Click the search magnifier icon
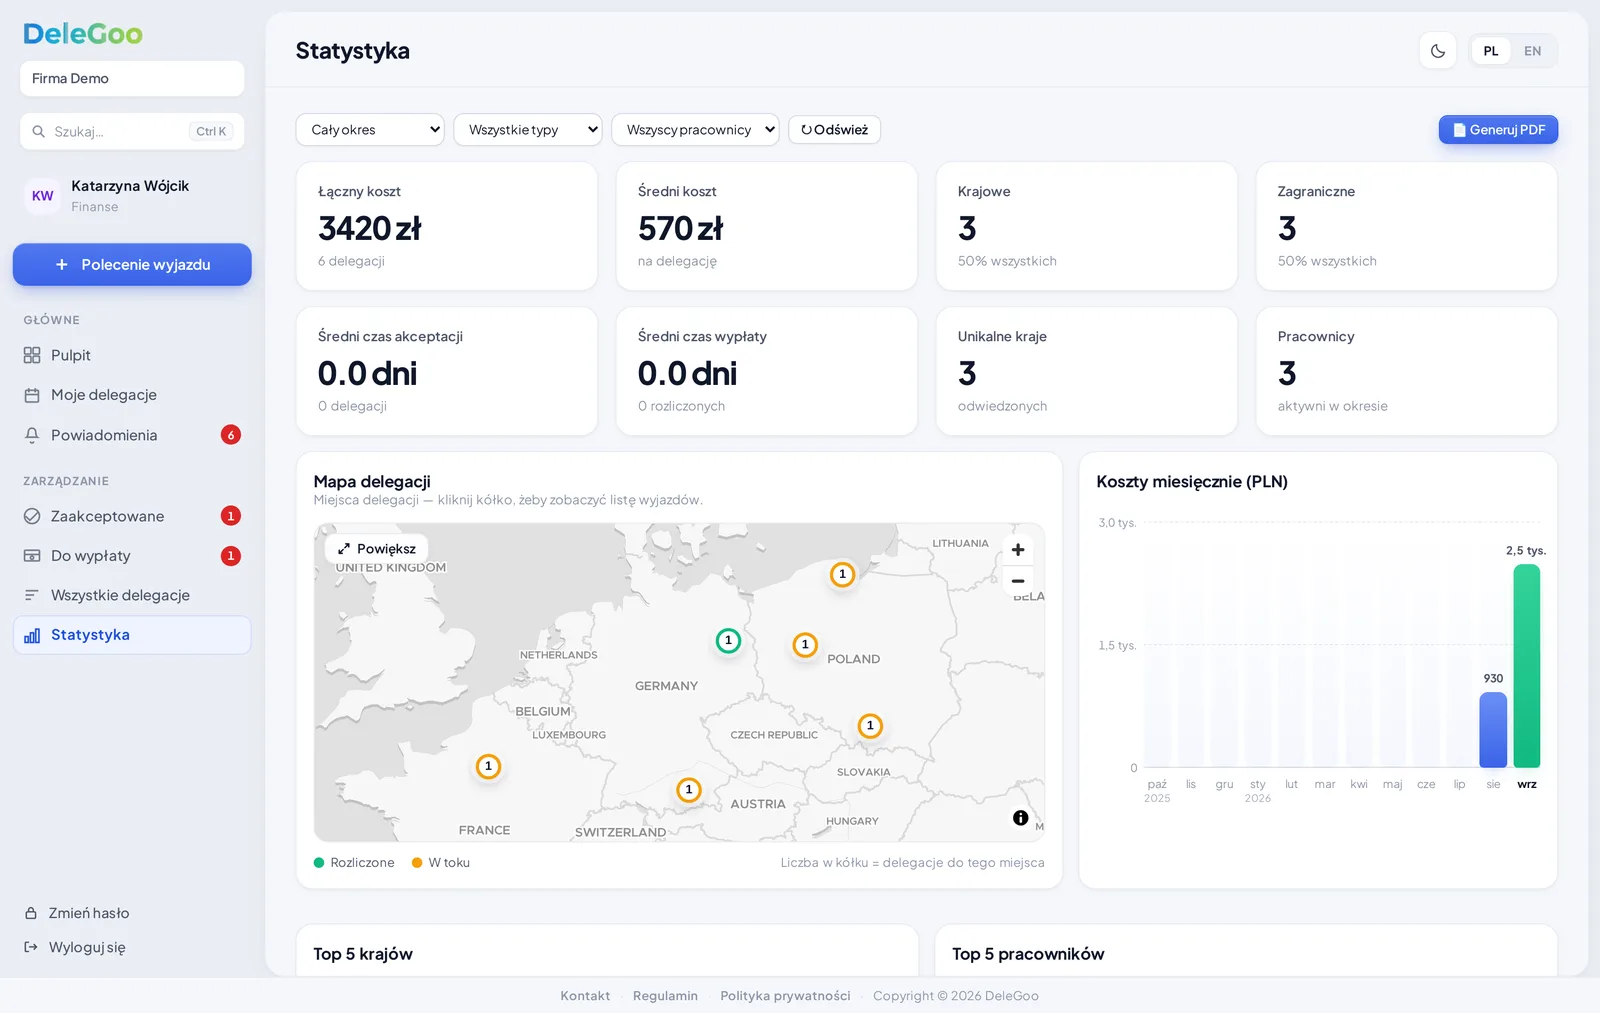 pos(39,131)
